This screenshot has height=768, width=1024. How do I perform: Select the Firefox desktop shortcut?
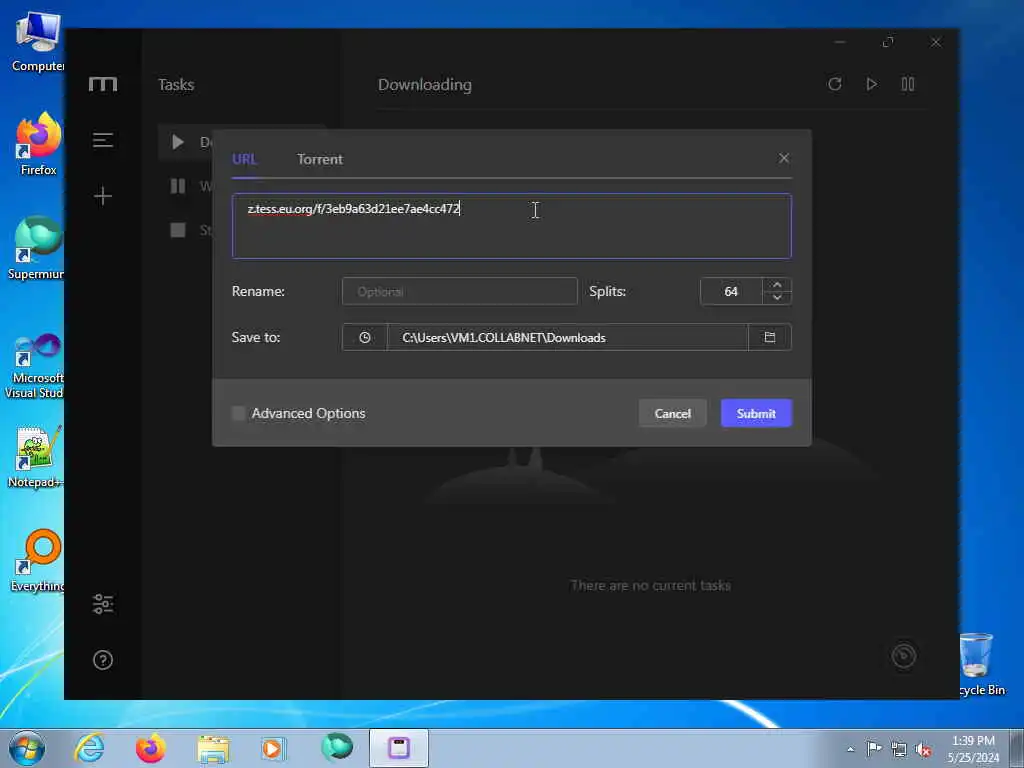tap(39, 144)
